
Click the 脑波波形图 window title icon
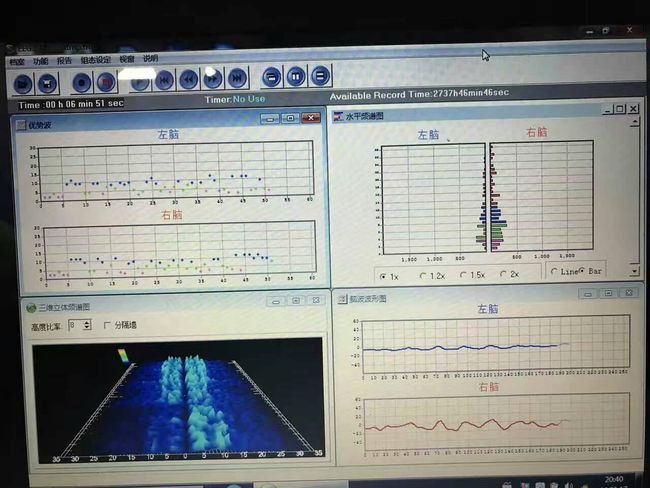[x=342, y=299]
